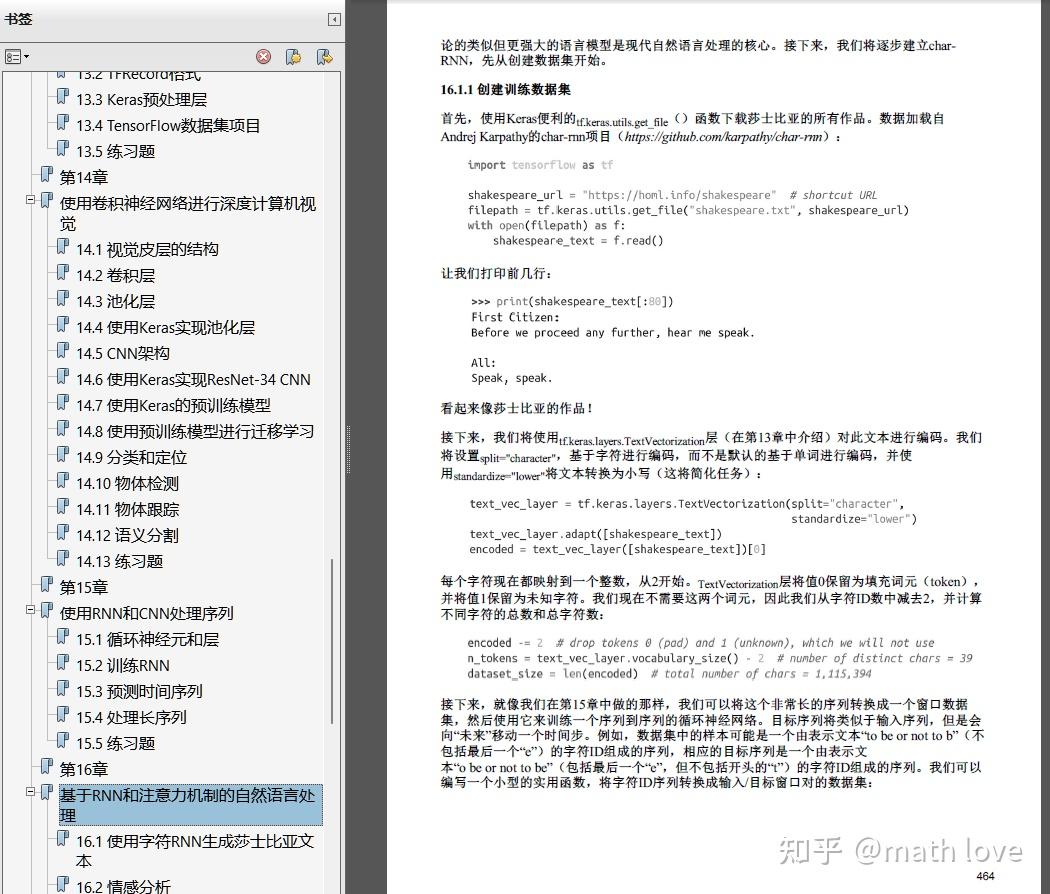Click the bookmark icon beside 16.2 情感分析

61,884
